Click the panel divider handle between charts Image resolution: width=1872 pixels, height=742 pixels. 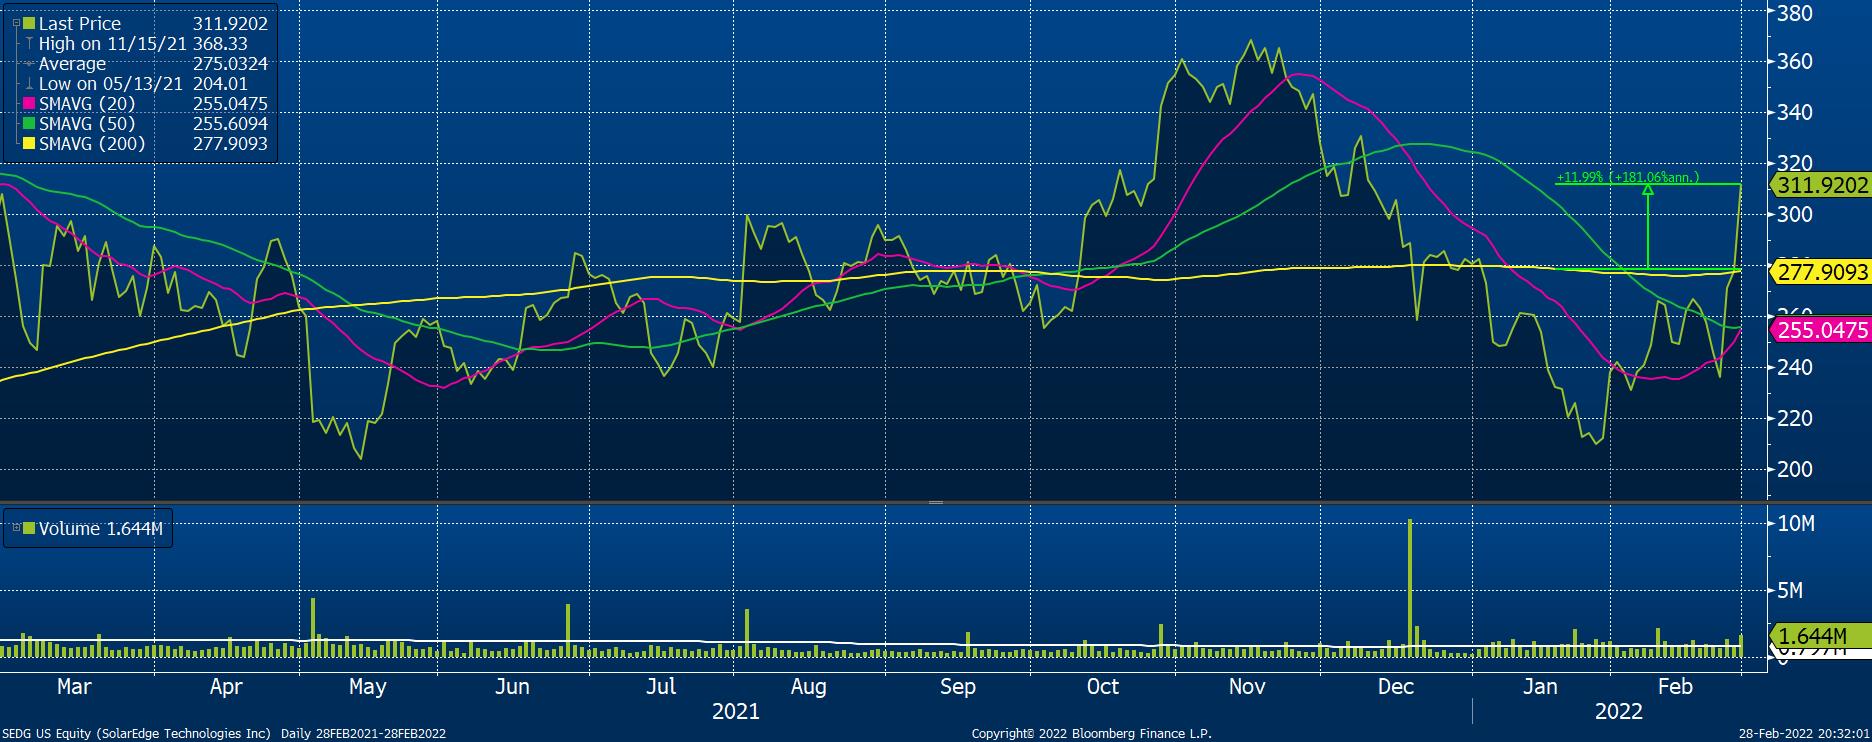click(936, 502)
